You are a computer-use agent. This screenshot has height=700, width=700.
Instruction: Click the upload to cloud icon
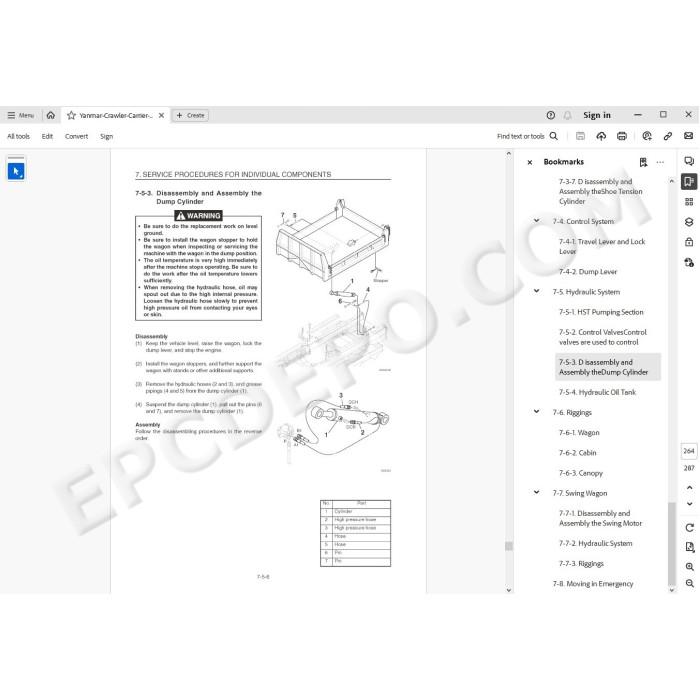click(601, 136)
